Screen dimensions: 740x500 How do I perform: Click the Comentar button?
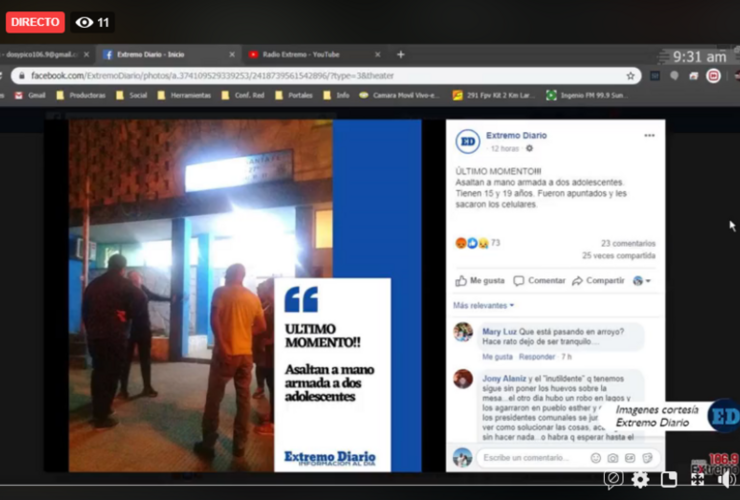tap(539, 281)
